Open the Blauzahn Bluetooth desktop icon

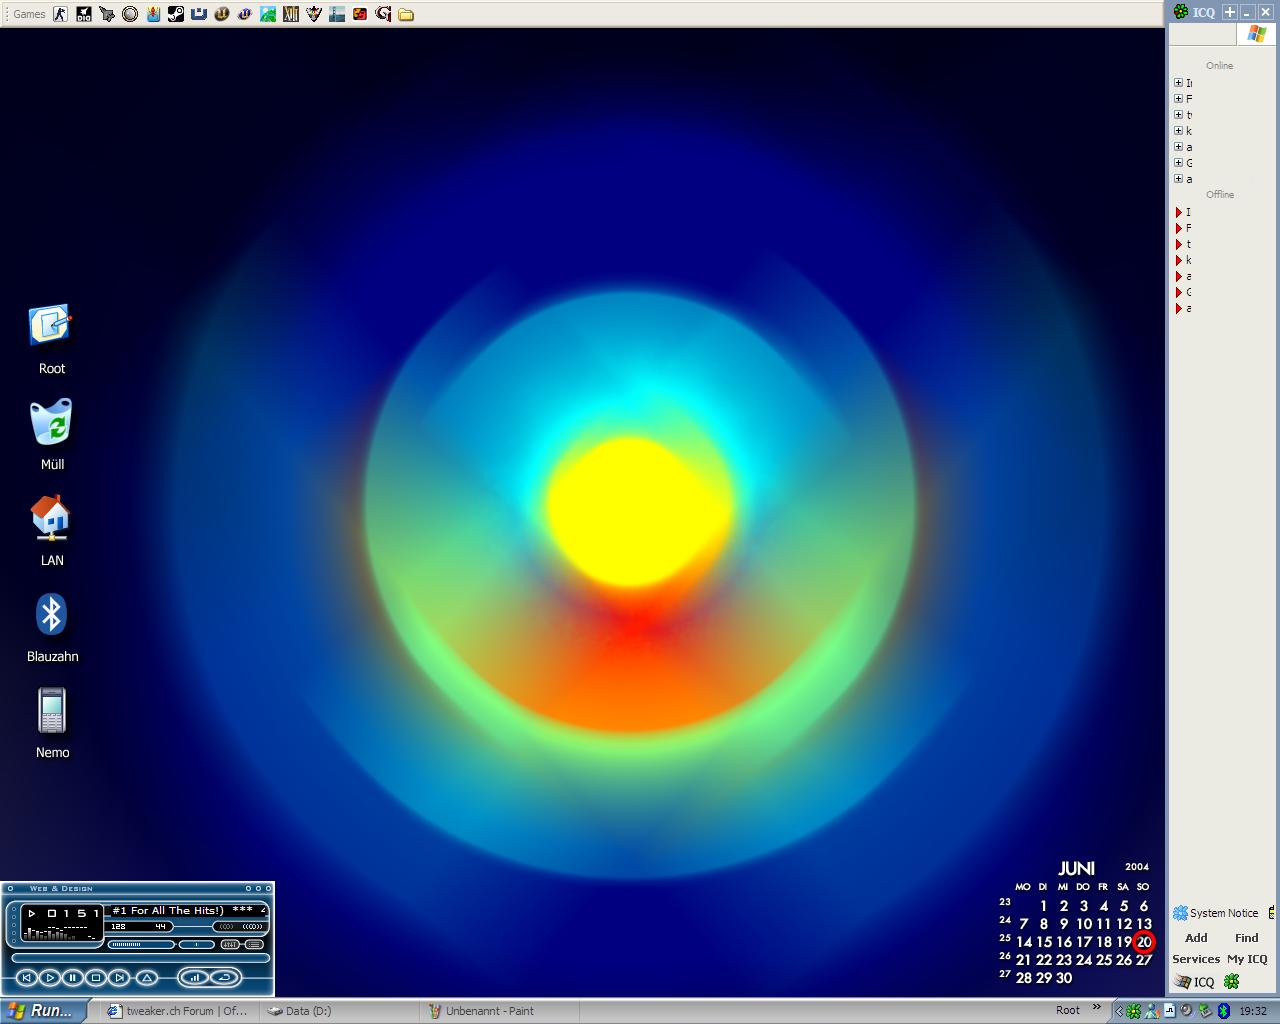(51, 616)
